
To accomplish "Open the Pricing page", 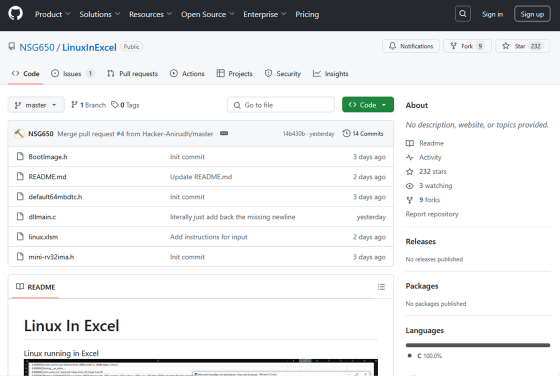I will coord(307,14).
